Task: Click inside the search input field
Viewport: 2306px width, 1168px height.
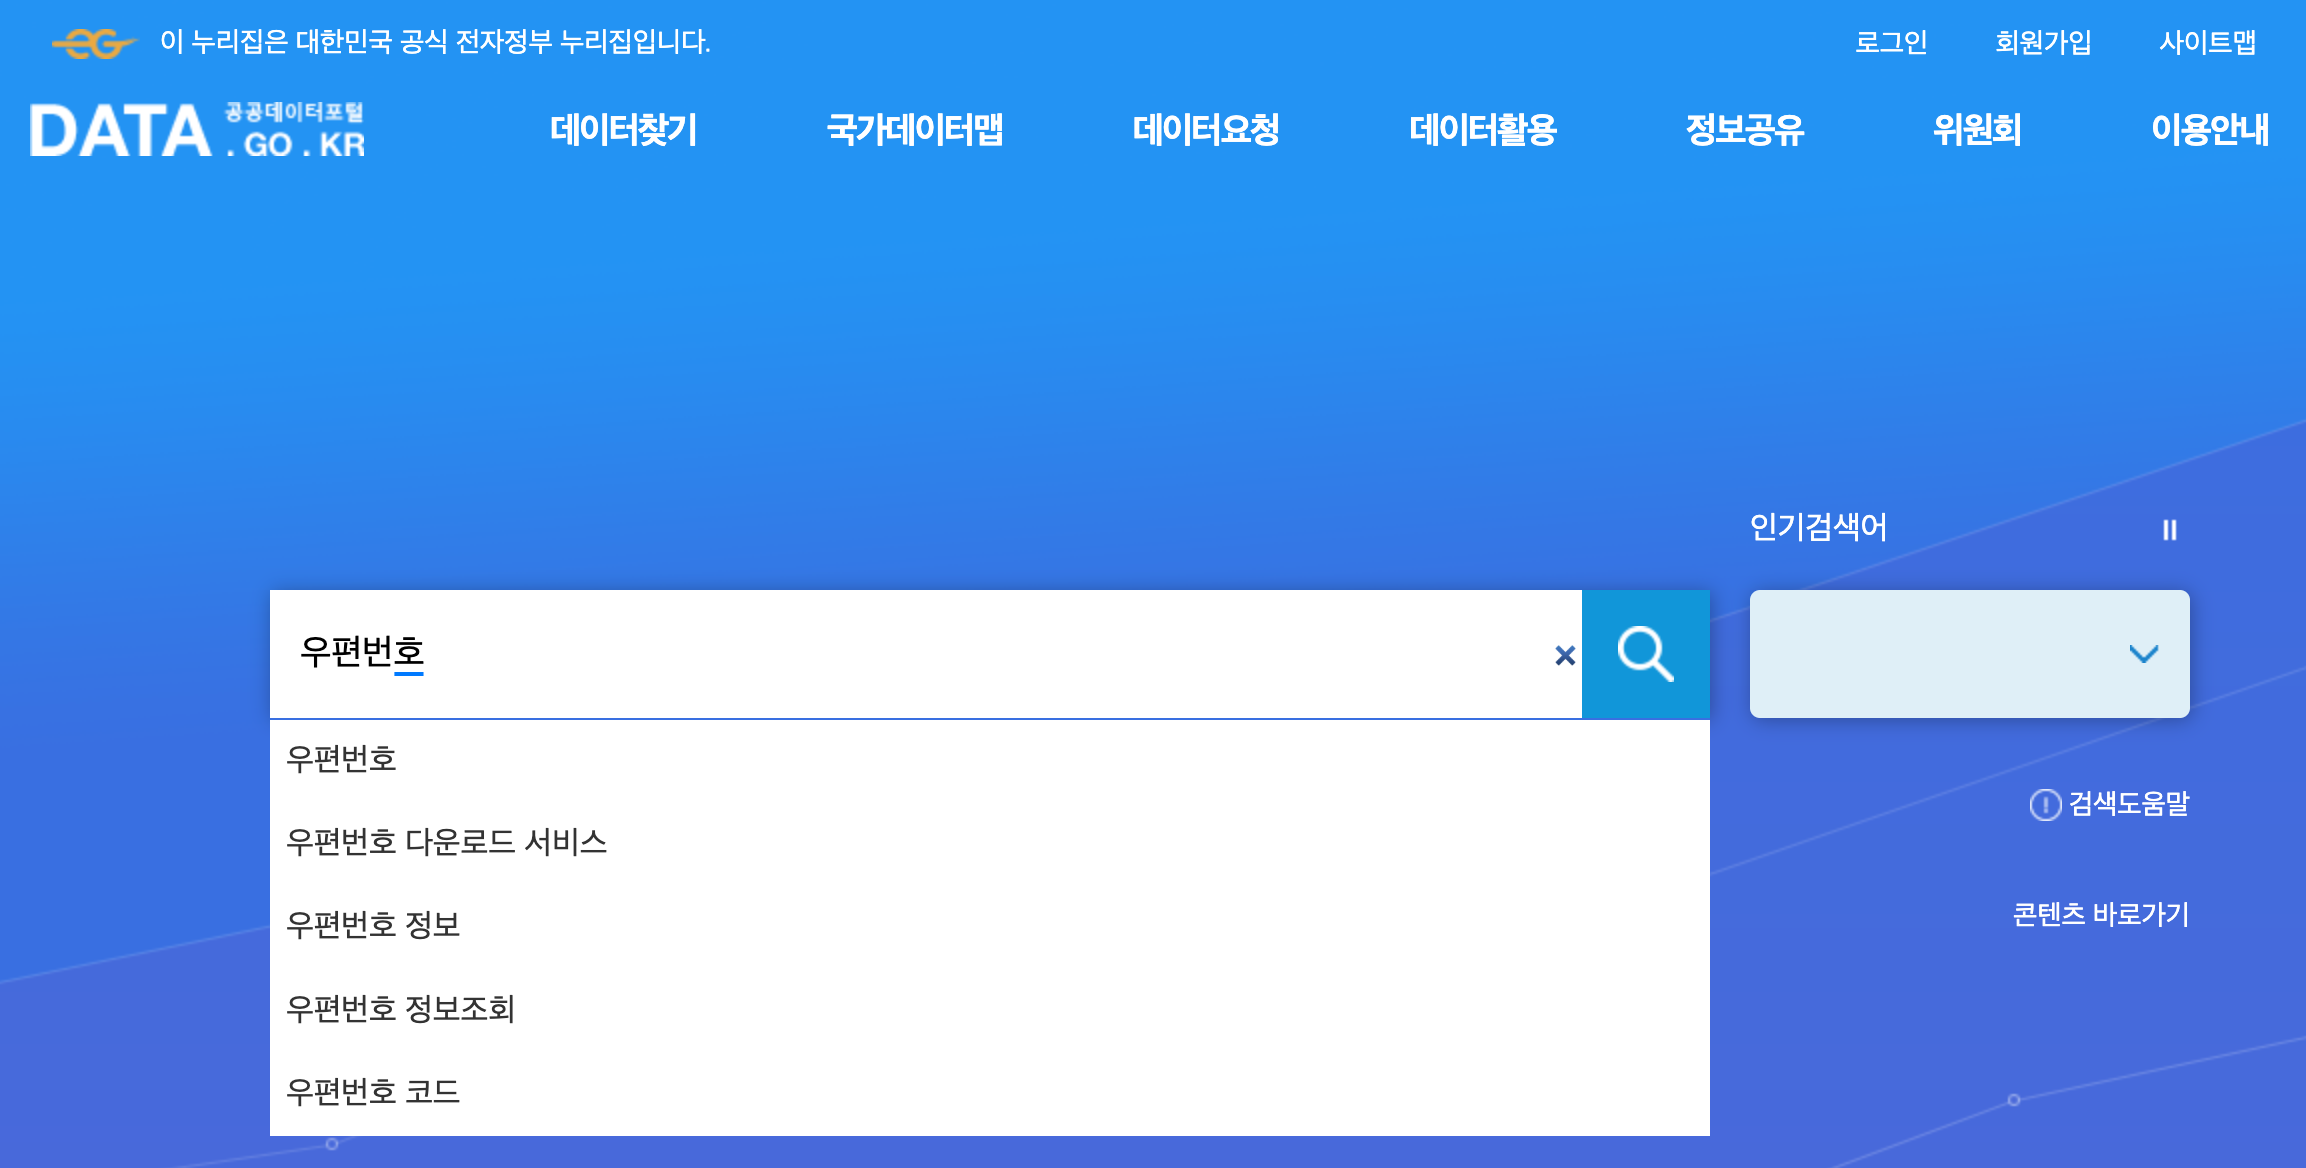Action: tap(900, 653)
